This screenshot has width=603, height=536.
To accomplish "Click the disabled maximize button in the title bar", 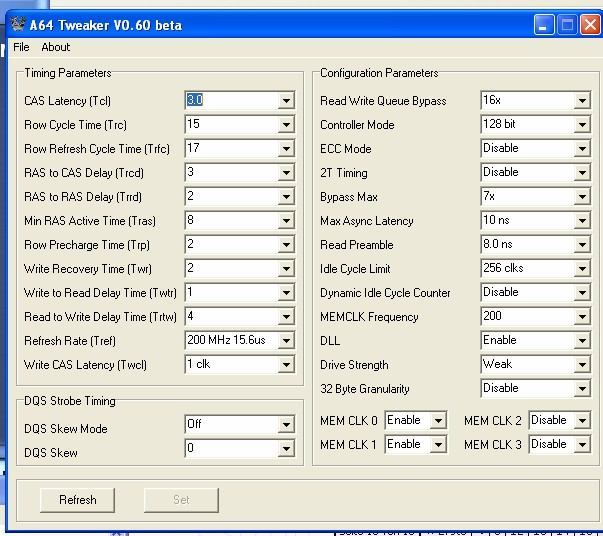I will coord(567,25).
